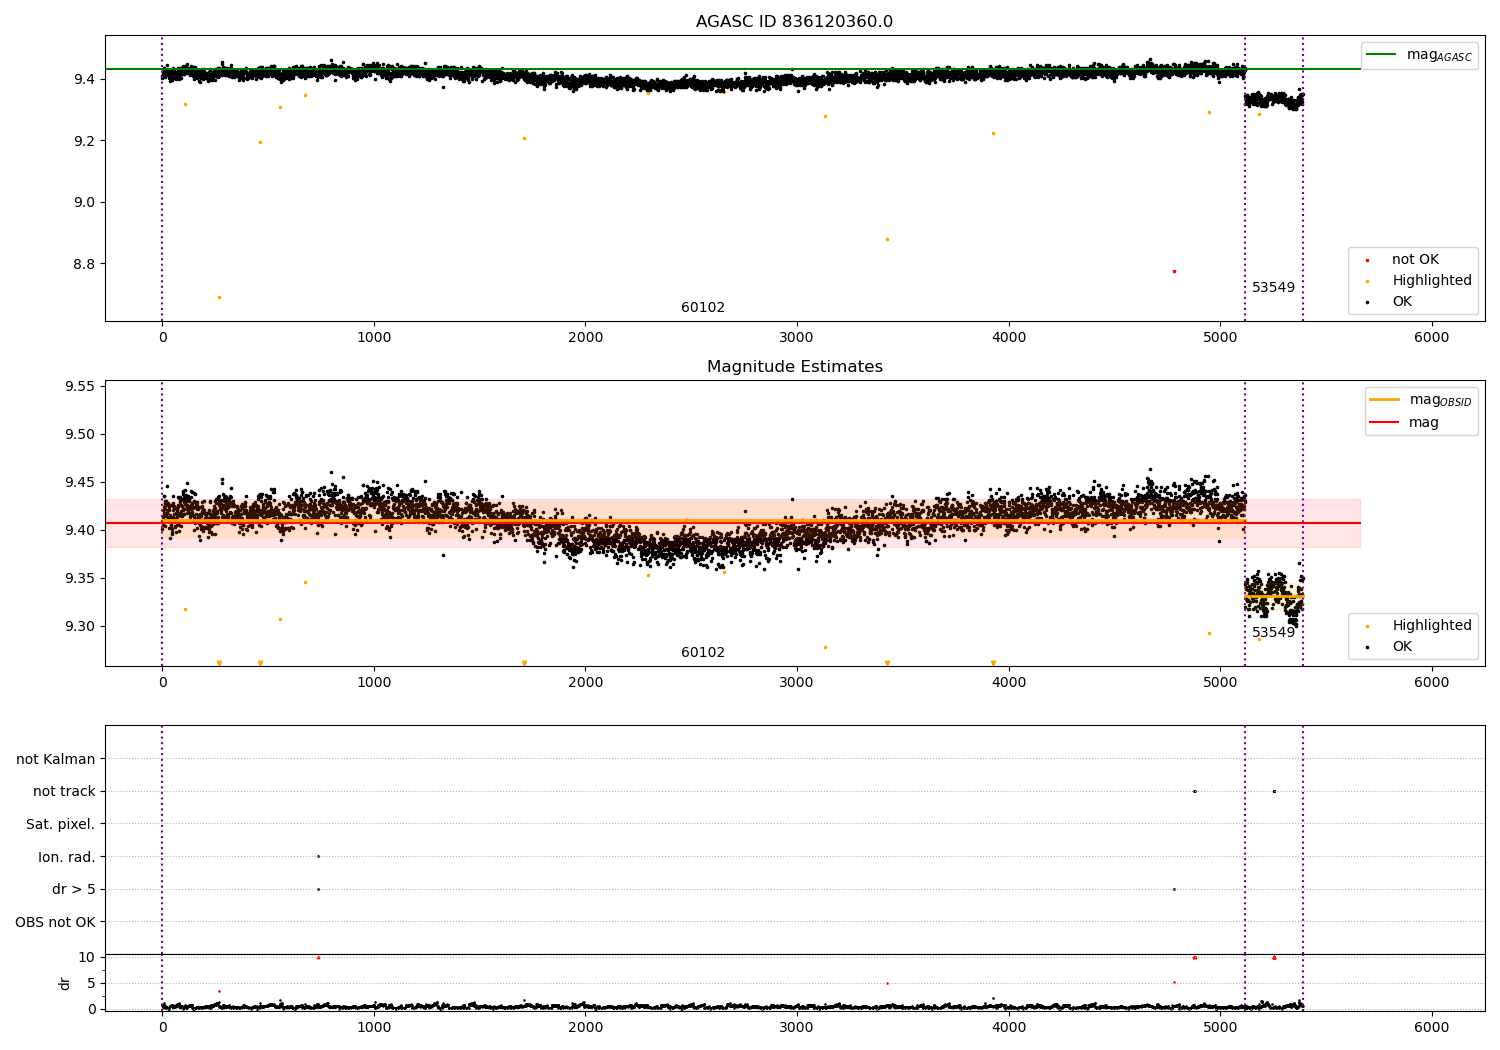The image size is (1500, 1050).
Task: Click 'OK' legend entry in Magnitude Estimates plot
Action: (x=1390, y=647)
